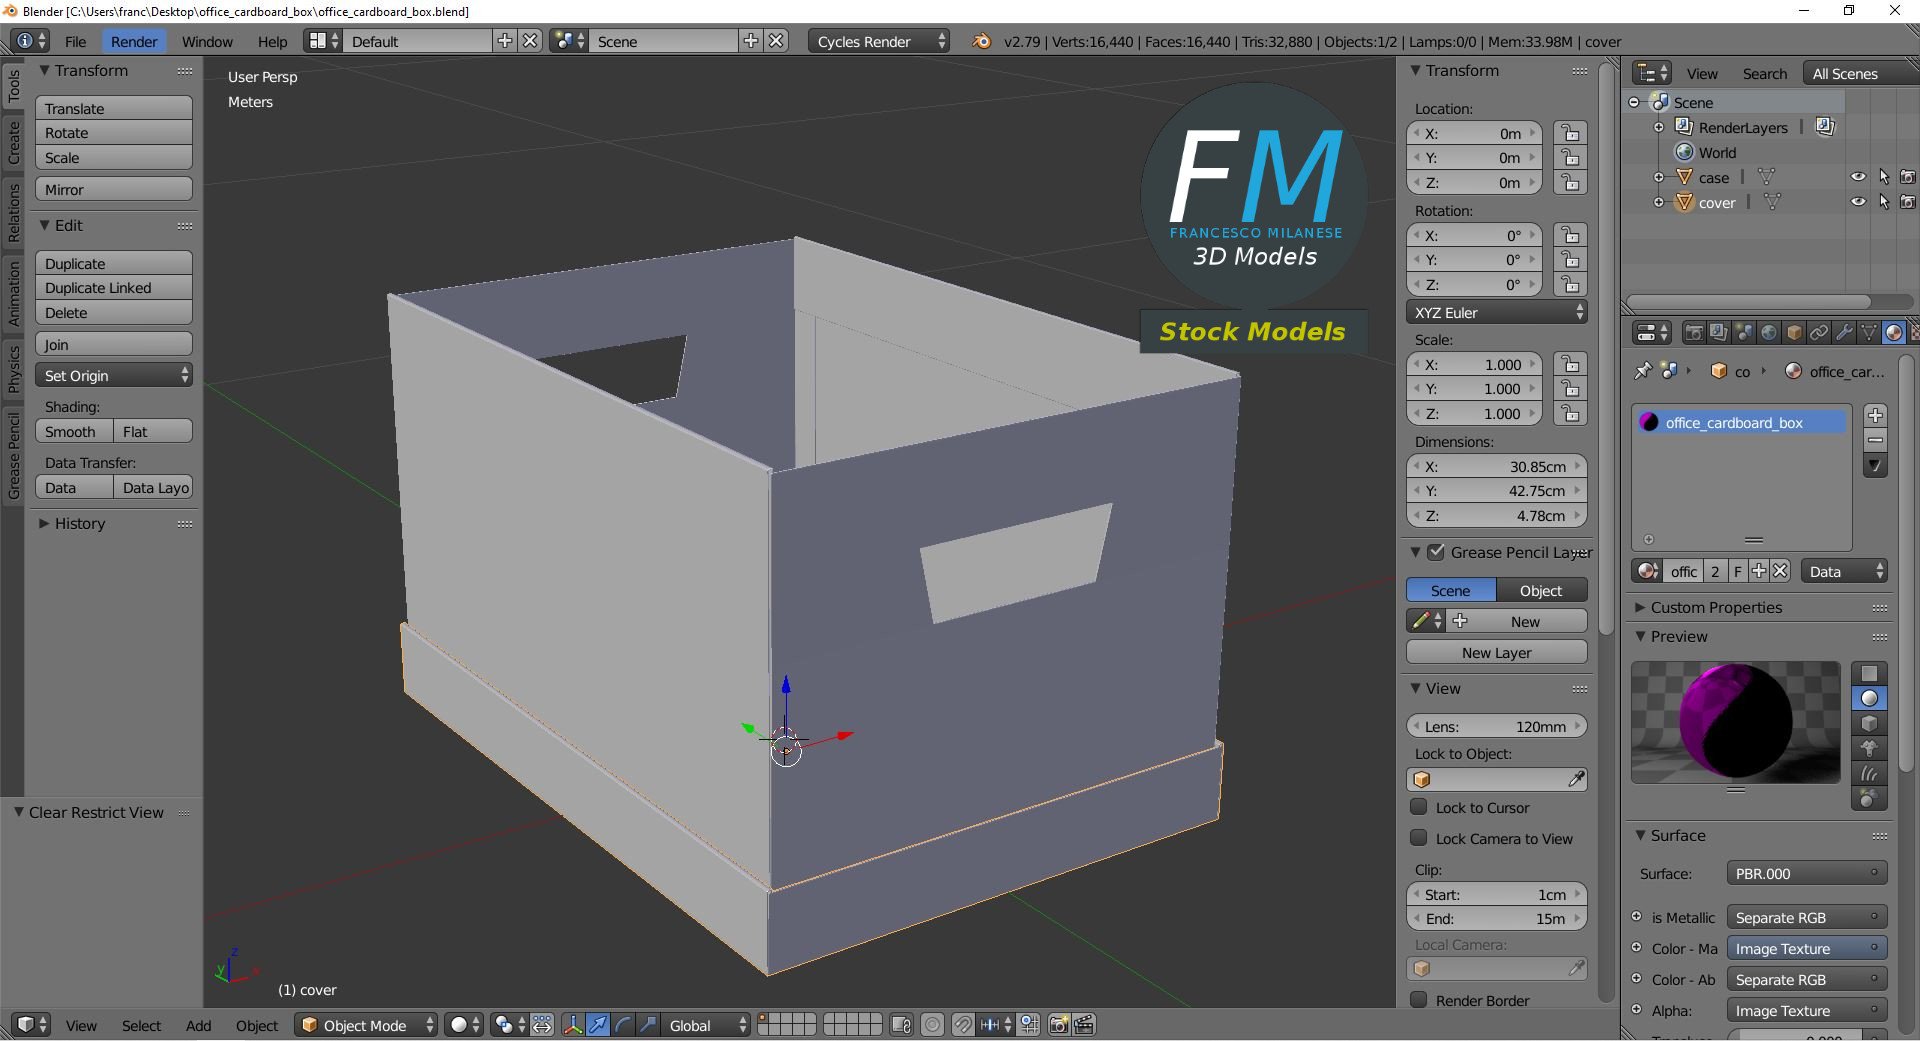
Task: Switch to the Create tab
Action: (13, 143)
